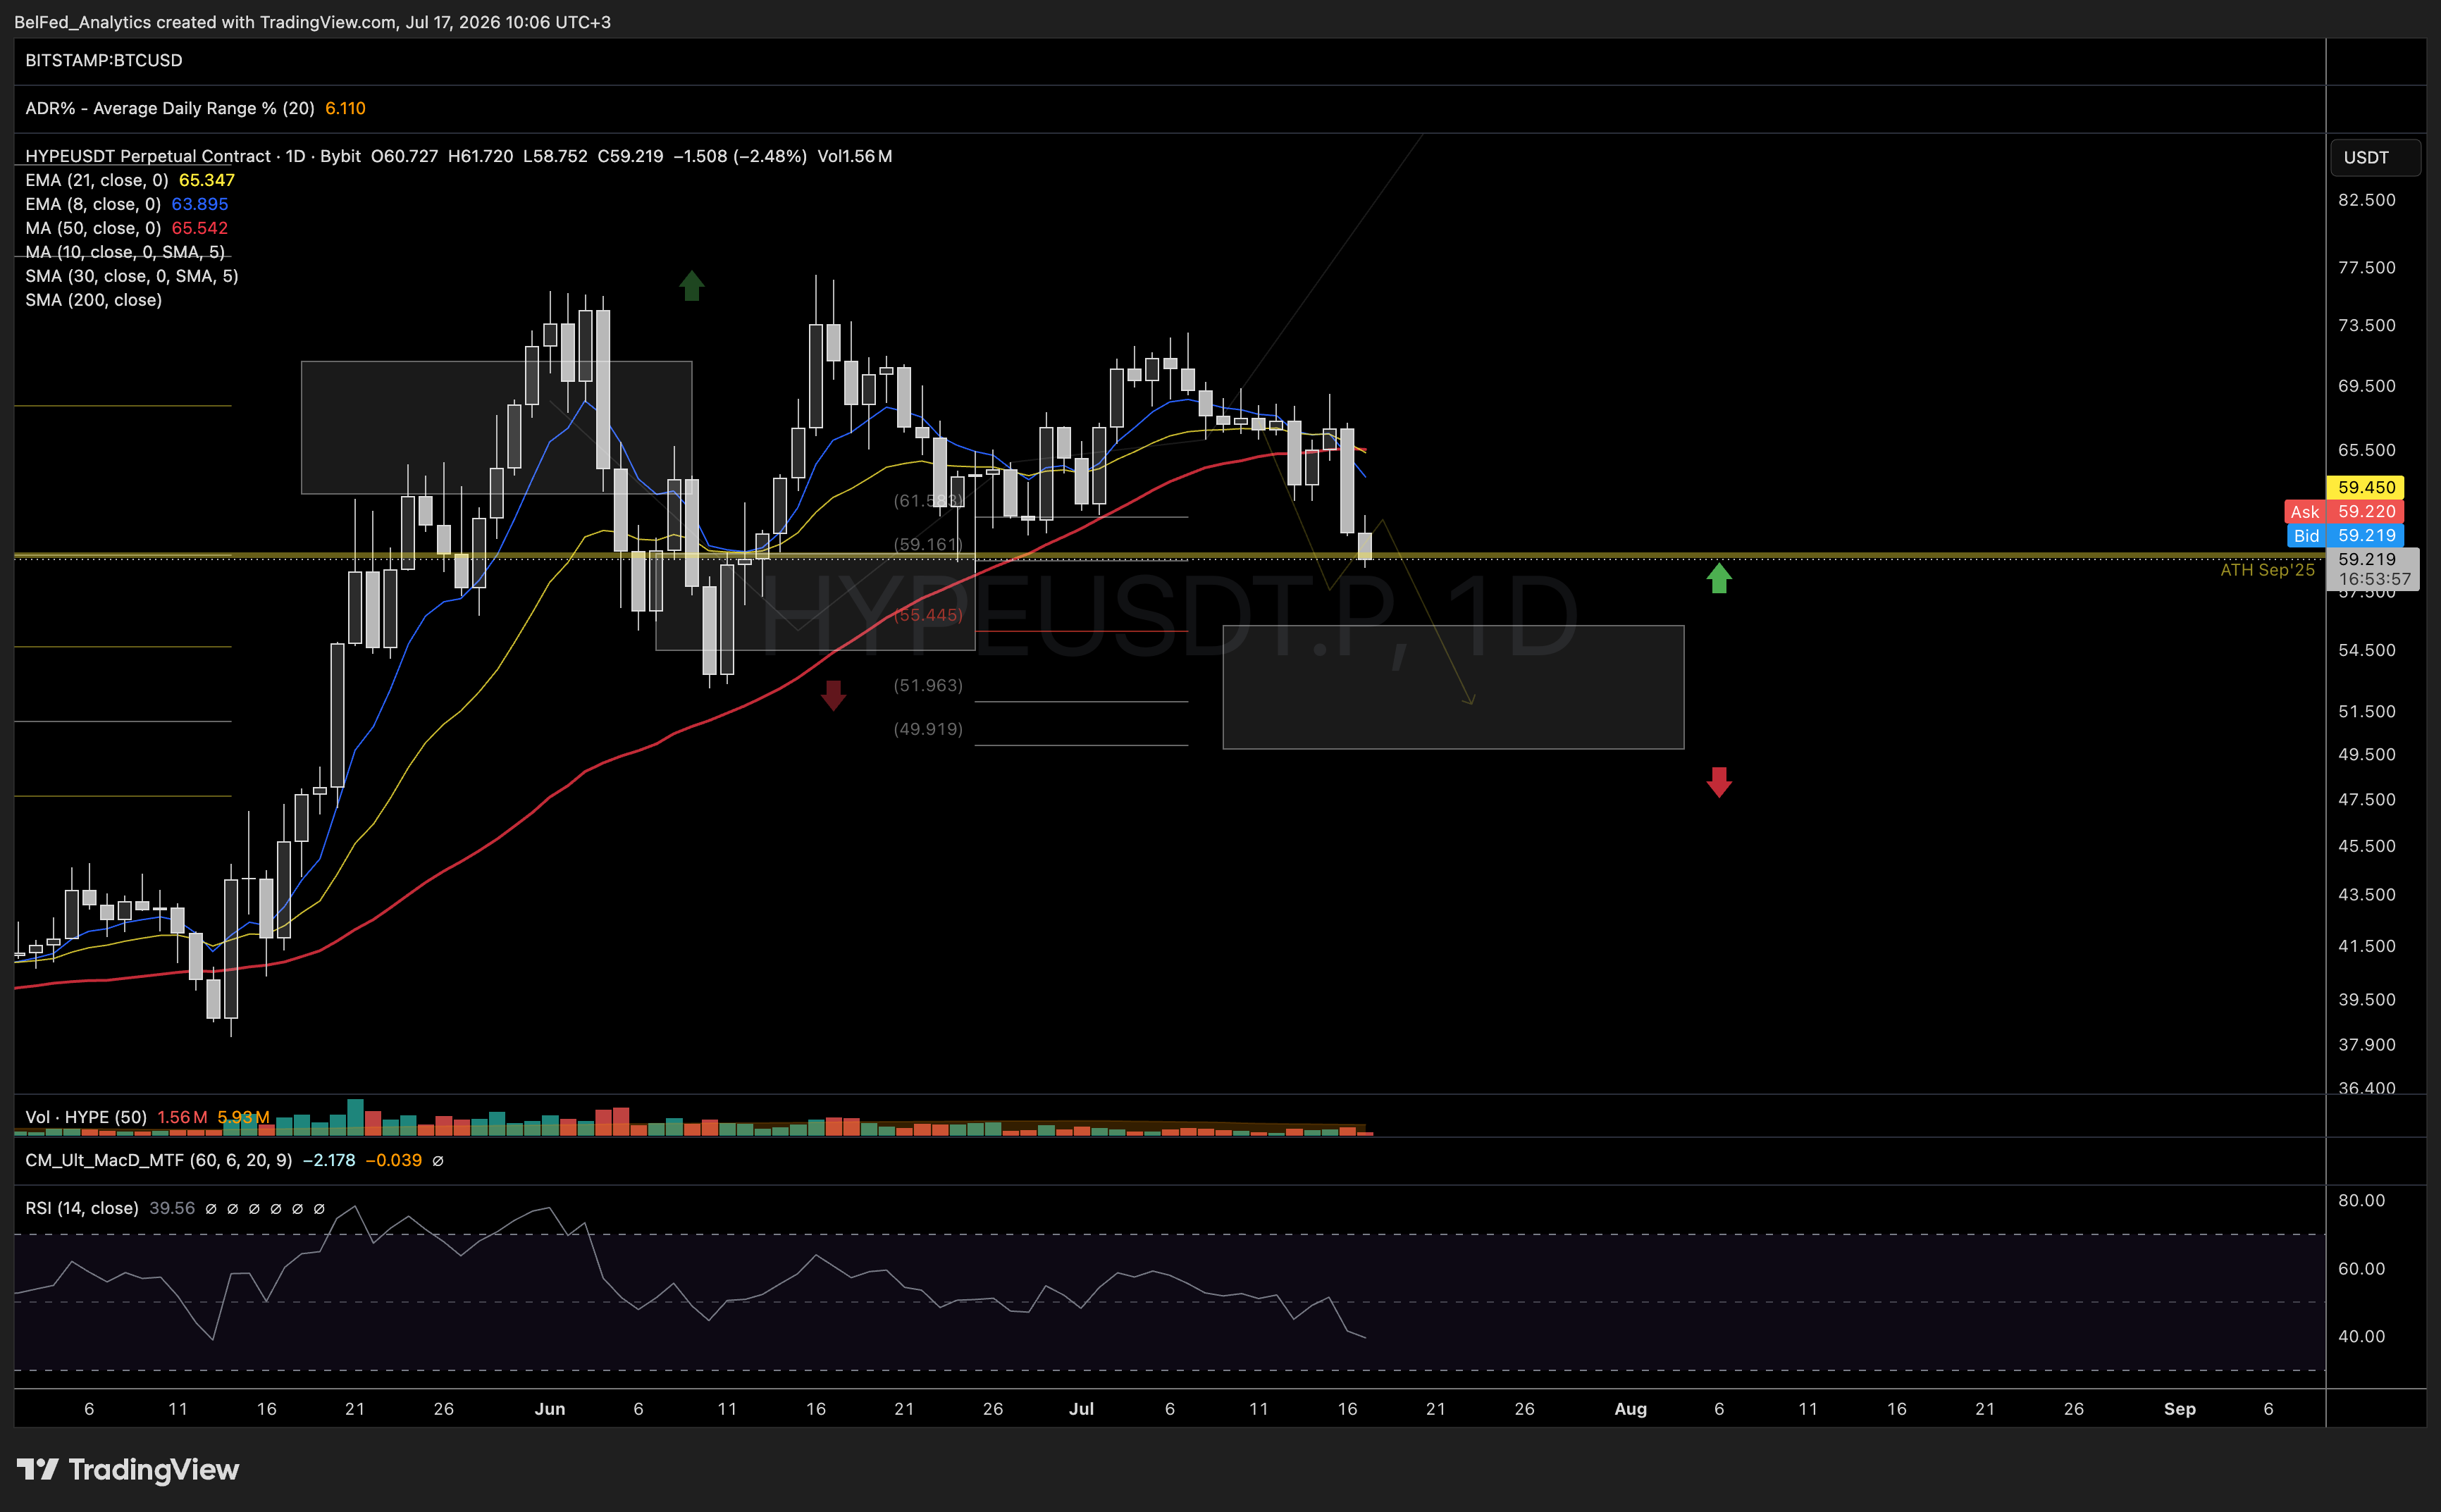Click the TradingView logo at the bottom
This screenshot has height=1512, width=2441.
pyautogui.click(x=128, y=1469)
